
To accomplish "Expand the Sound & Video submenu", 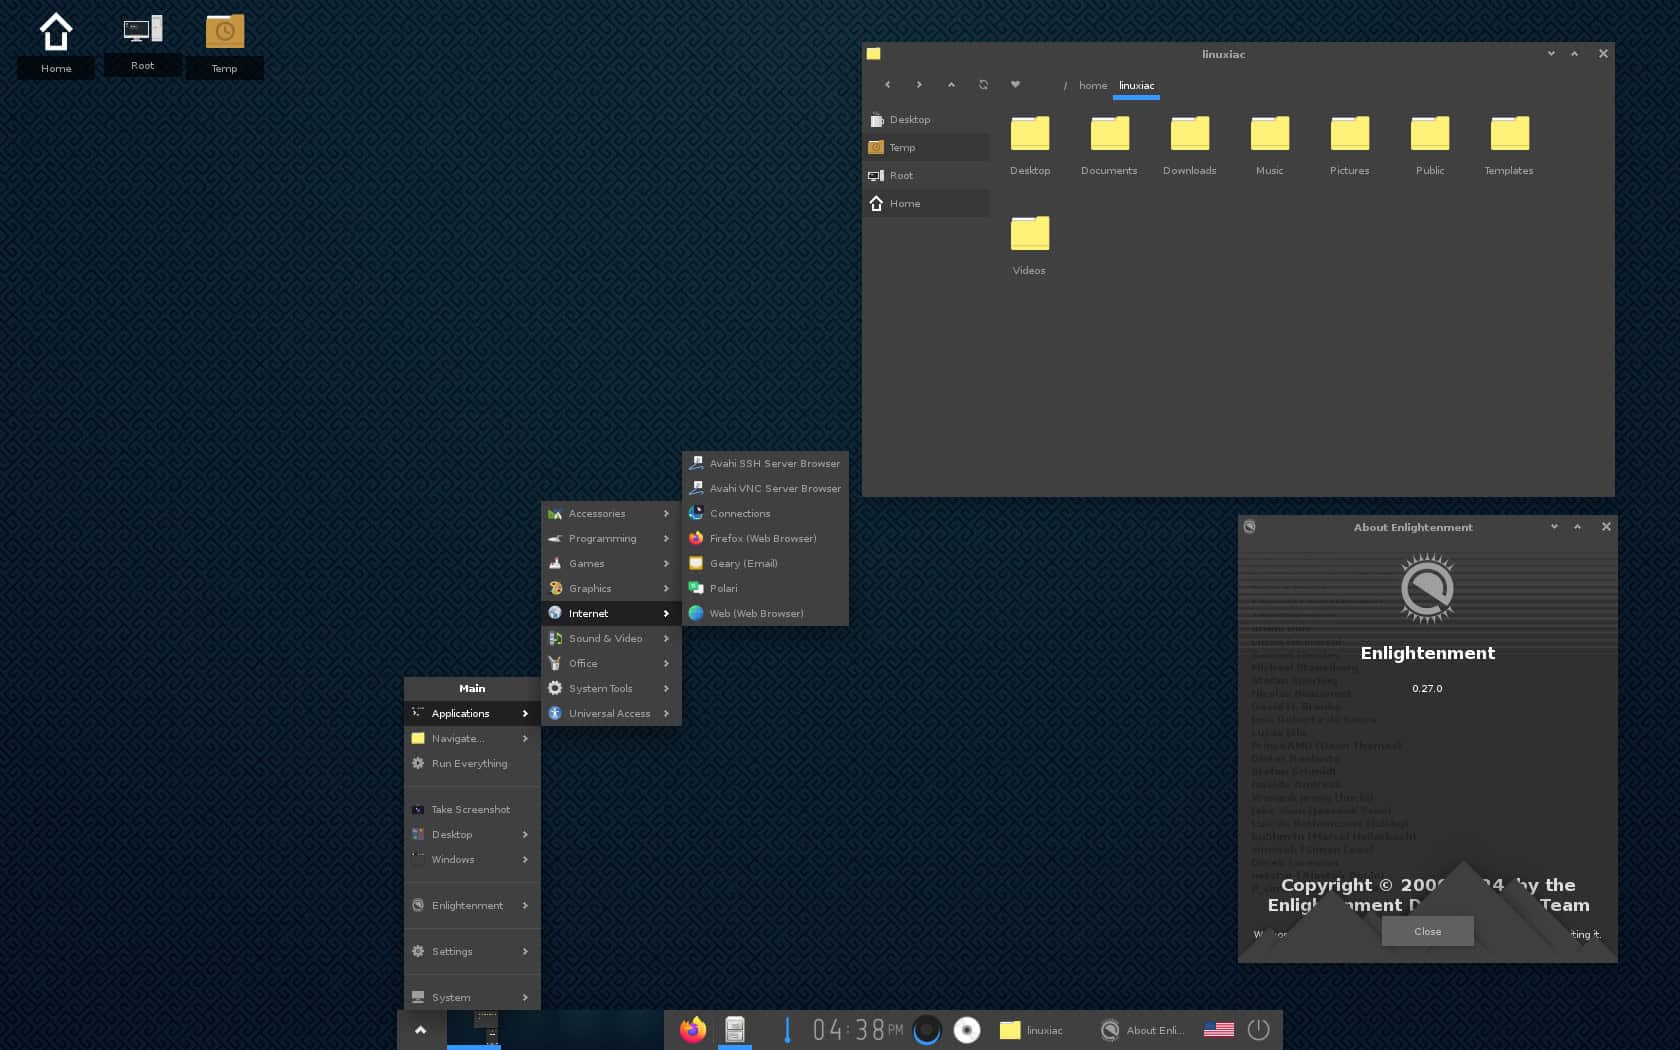I will pos(606,638).
